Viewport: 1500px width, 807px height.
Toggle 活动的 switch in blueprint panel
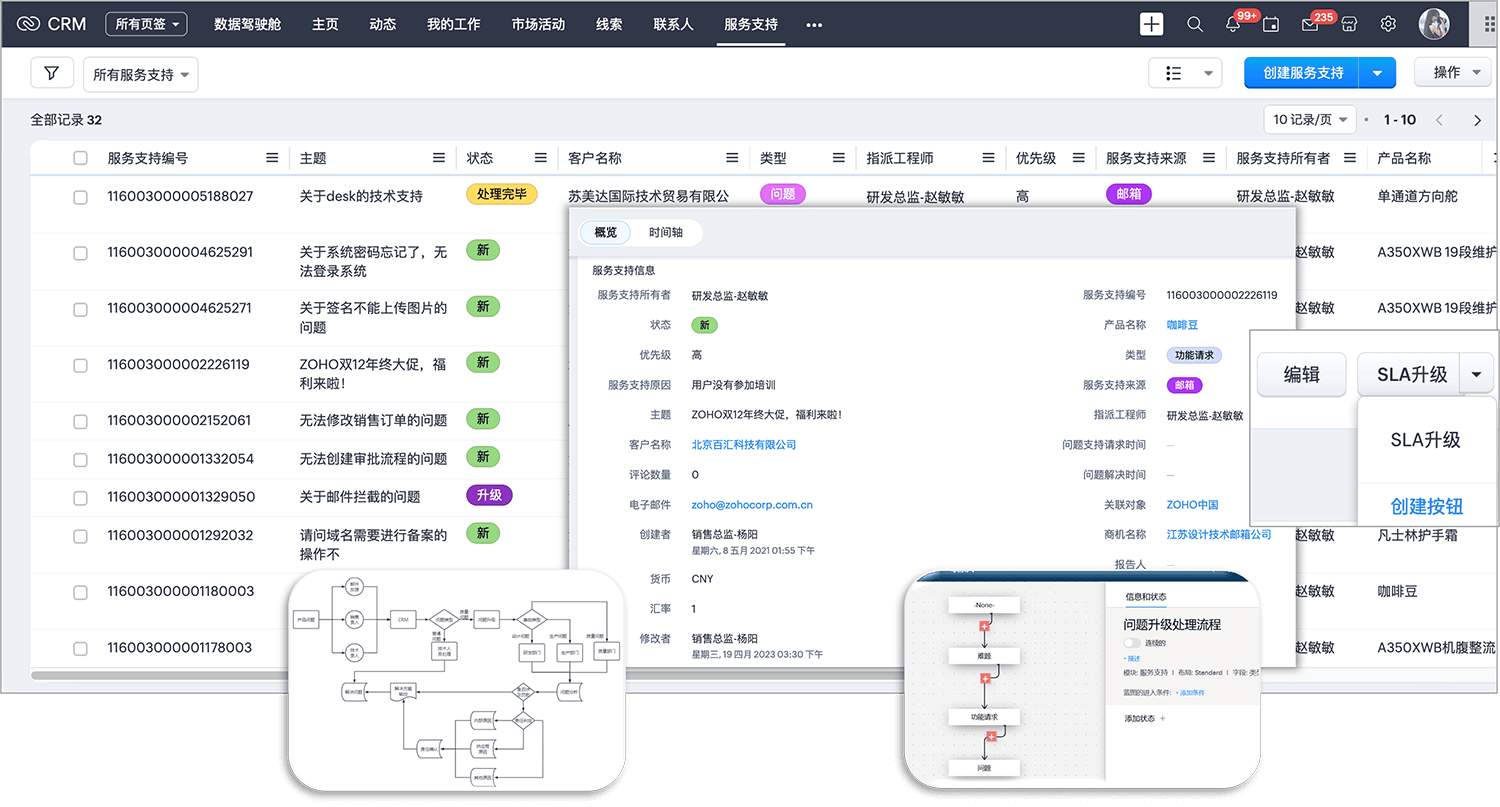pos(1132,643)
